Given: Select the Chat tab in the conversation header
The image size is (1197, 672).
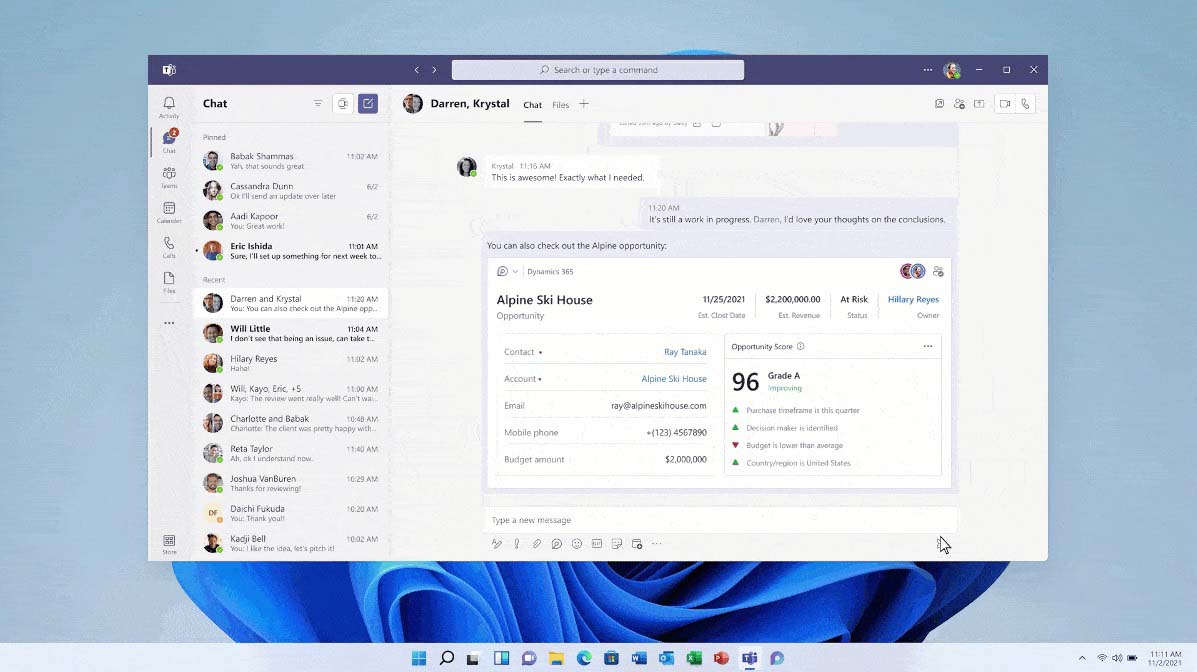Looking at the screenshot, I should coord(532,104).
